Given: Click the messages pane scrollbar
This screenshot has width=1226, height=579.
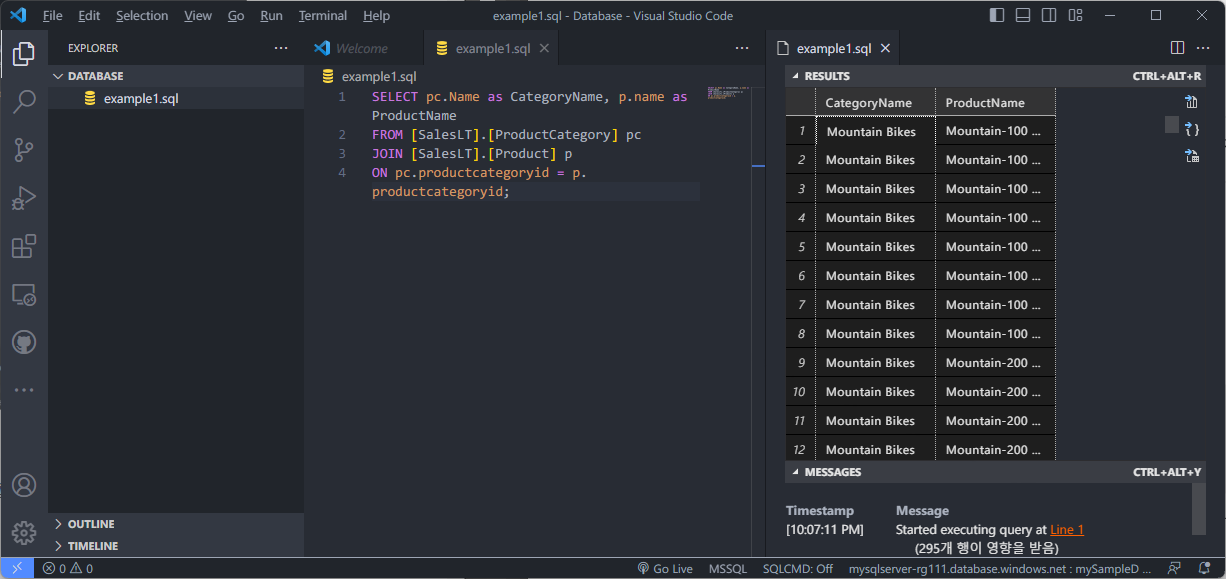Looking at the screenshot, I should [1198, 510].
